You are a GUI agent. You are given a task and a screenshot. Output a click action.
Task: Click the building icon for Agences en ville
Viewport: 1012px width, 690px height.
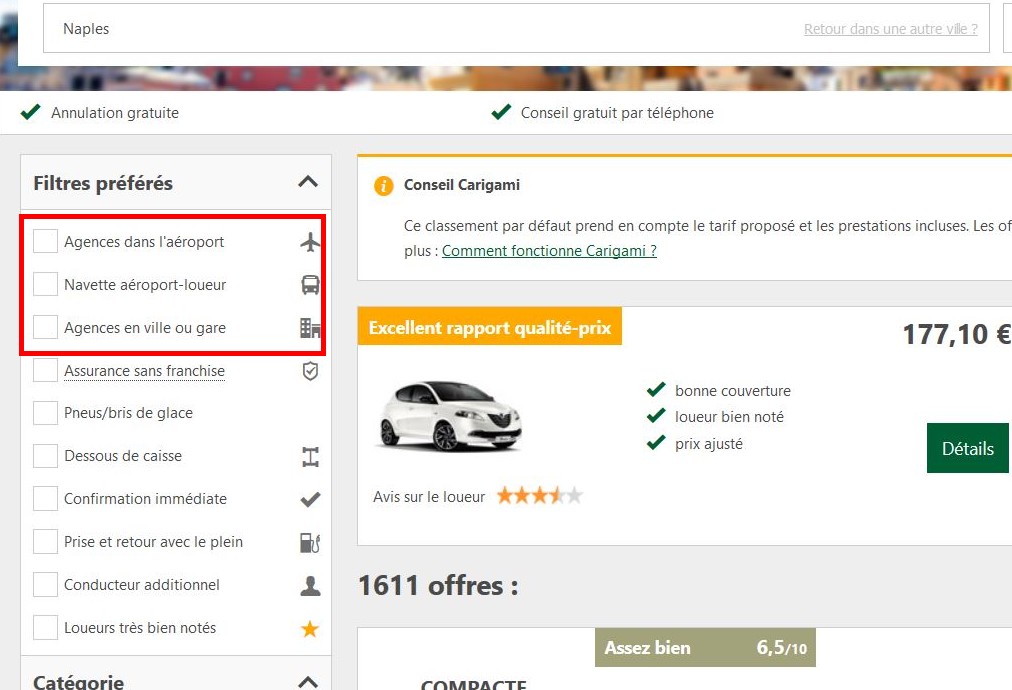(310, 328)
